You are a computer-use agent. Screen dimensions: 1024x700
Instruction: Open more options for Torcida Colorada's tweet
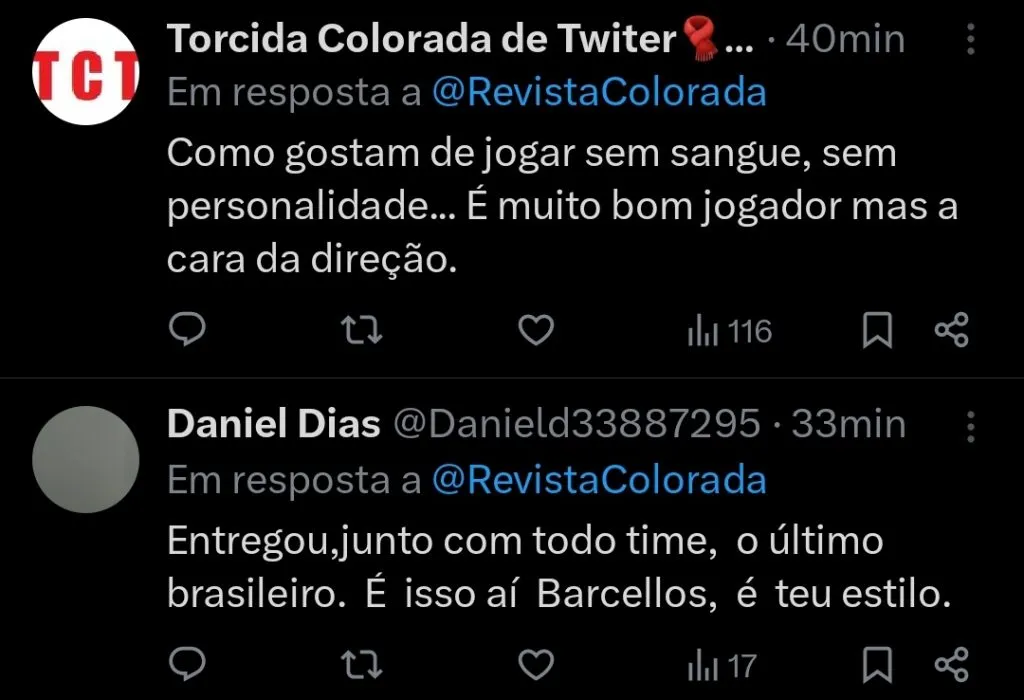pyautogui.click(x=971, y=38)
